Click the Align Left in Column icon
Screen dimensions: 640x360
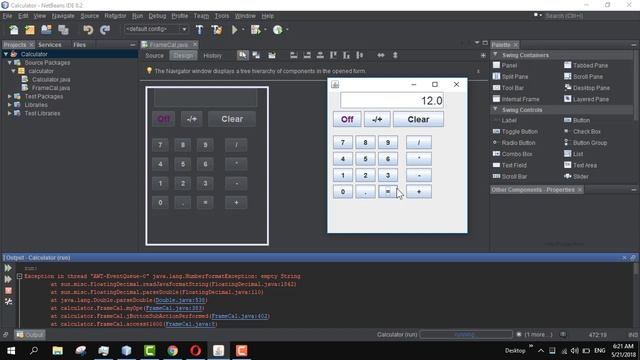click(x=293, y=55)
